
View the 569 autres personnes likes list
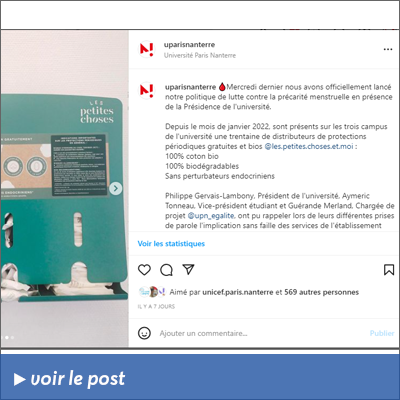pyautogui.click(x=322, y=292)
